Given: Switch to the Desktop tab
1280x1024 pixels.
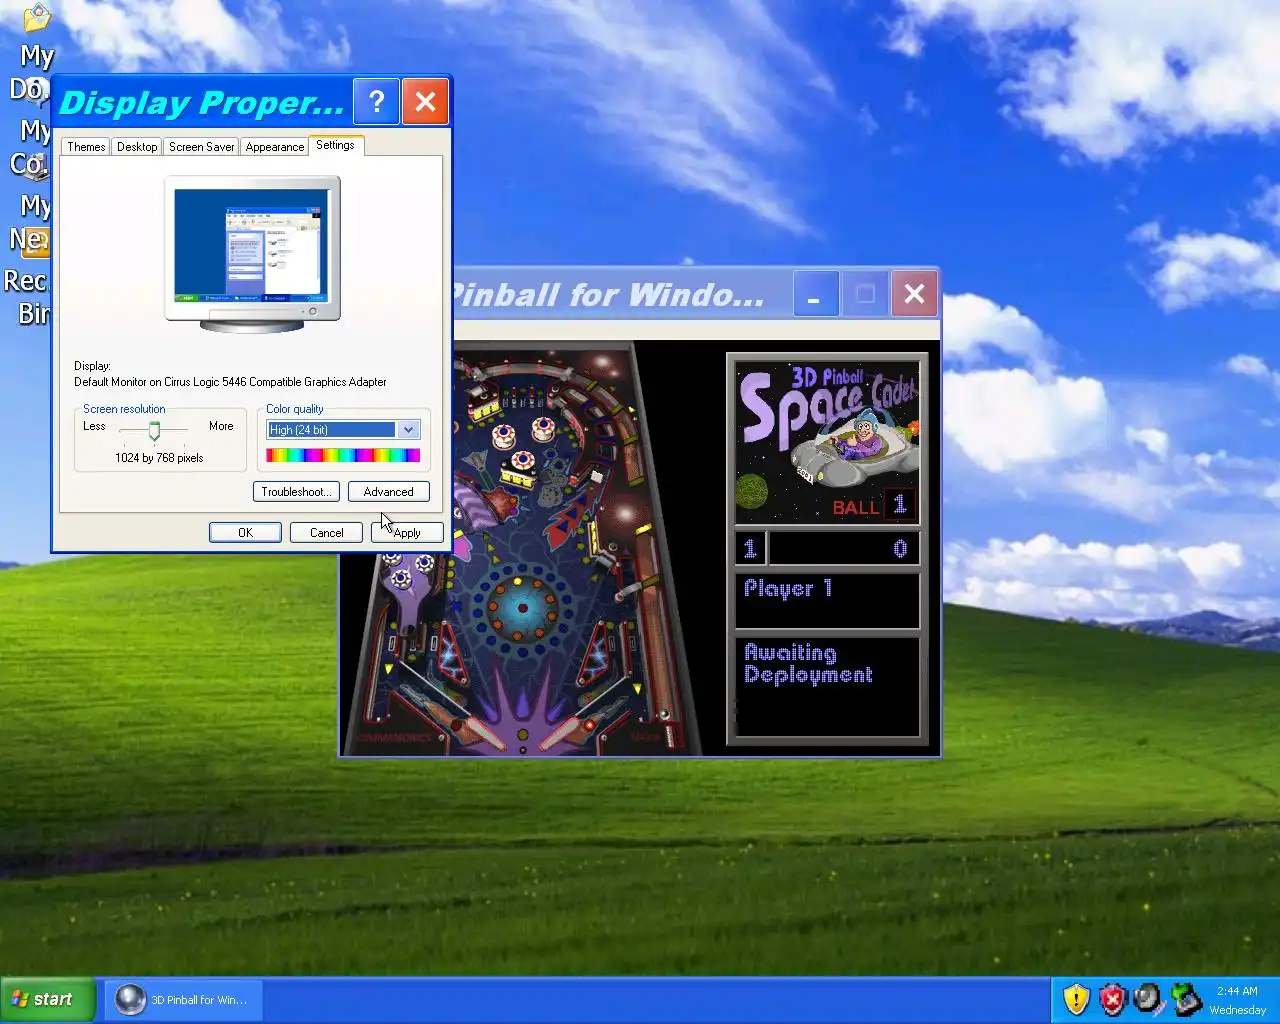Looking at the screenshot, I should (137, 146).
